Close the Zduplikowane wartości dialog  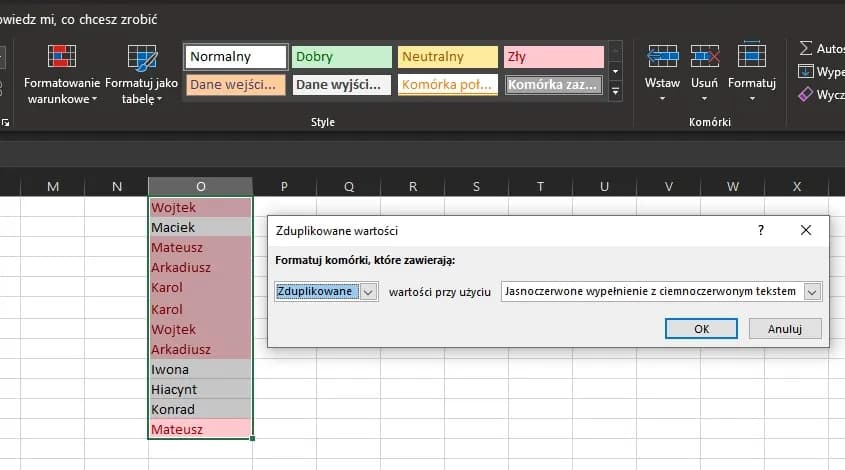tap(806, 230)
